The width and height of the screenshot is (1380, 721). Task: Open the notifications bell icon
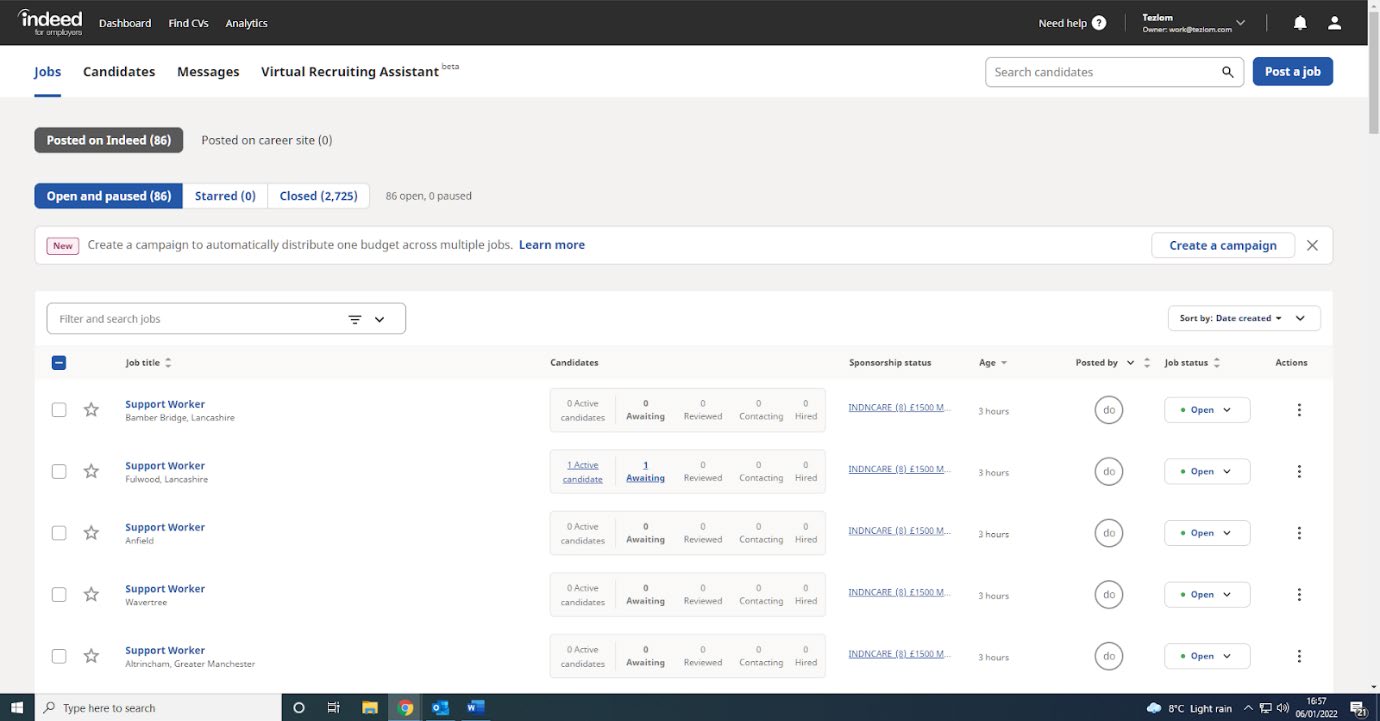click(1300, 23)
